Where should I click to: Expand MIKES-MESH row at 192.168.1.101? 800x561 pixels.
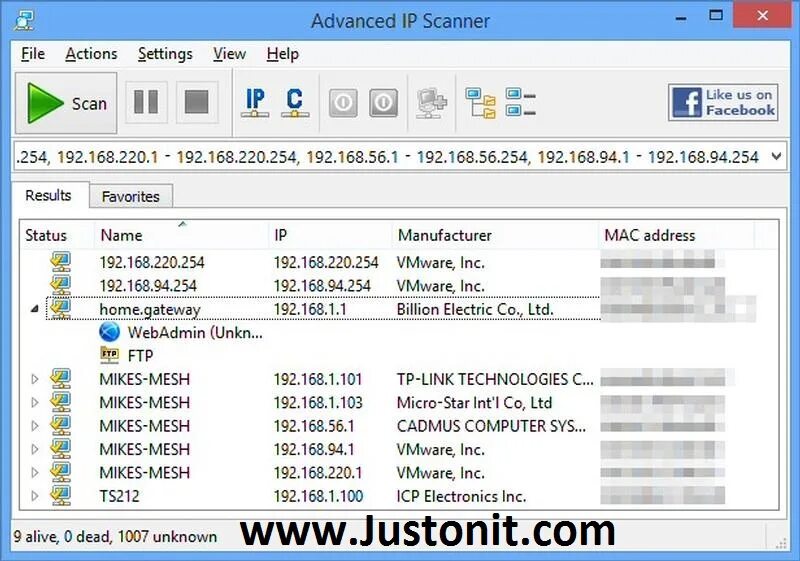(35, 379)
